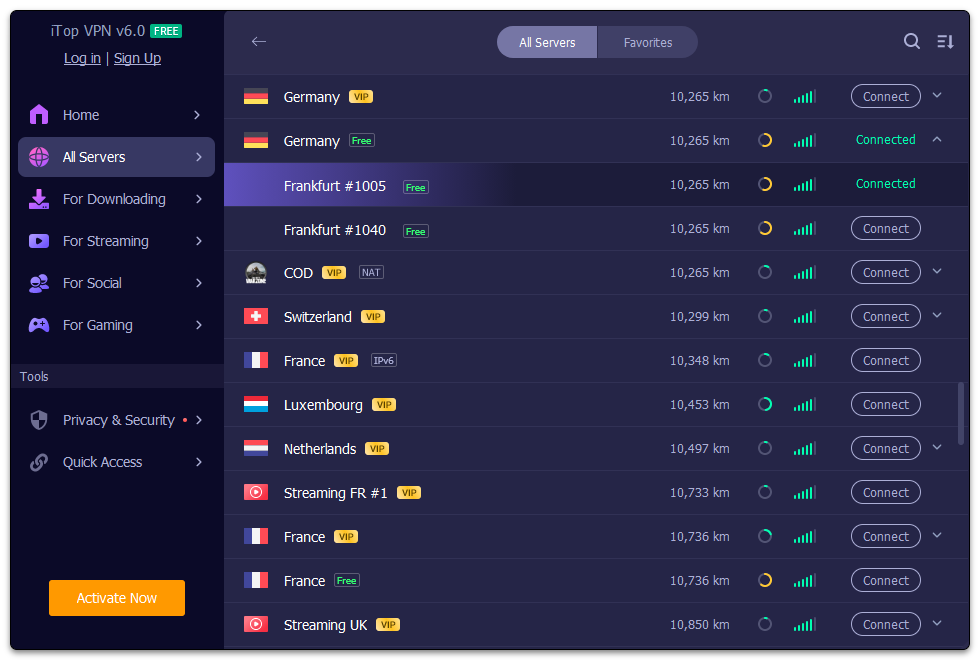Click the back arrow icon

[x=259, y=41]
